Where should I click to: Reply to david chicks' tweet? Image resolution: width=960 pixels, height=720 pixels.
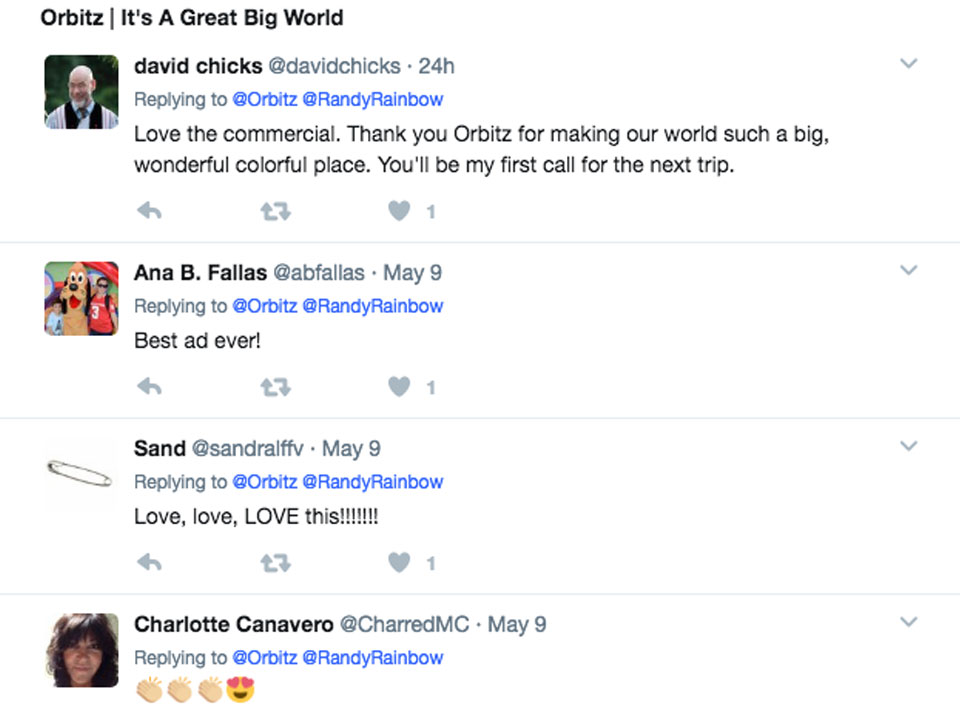(149, 211)
